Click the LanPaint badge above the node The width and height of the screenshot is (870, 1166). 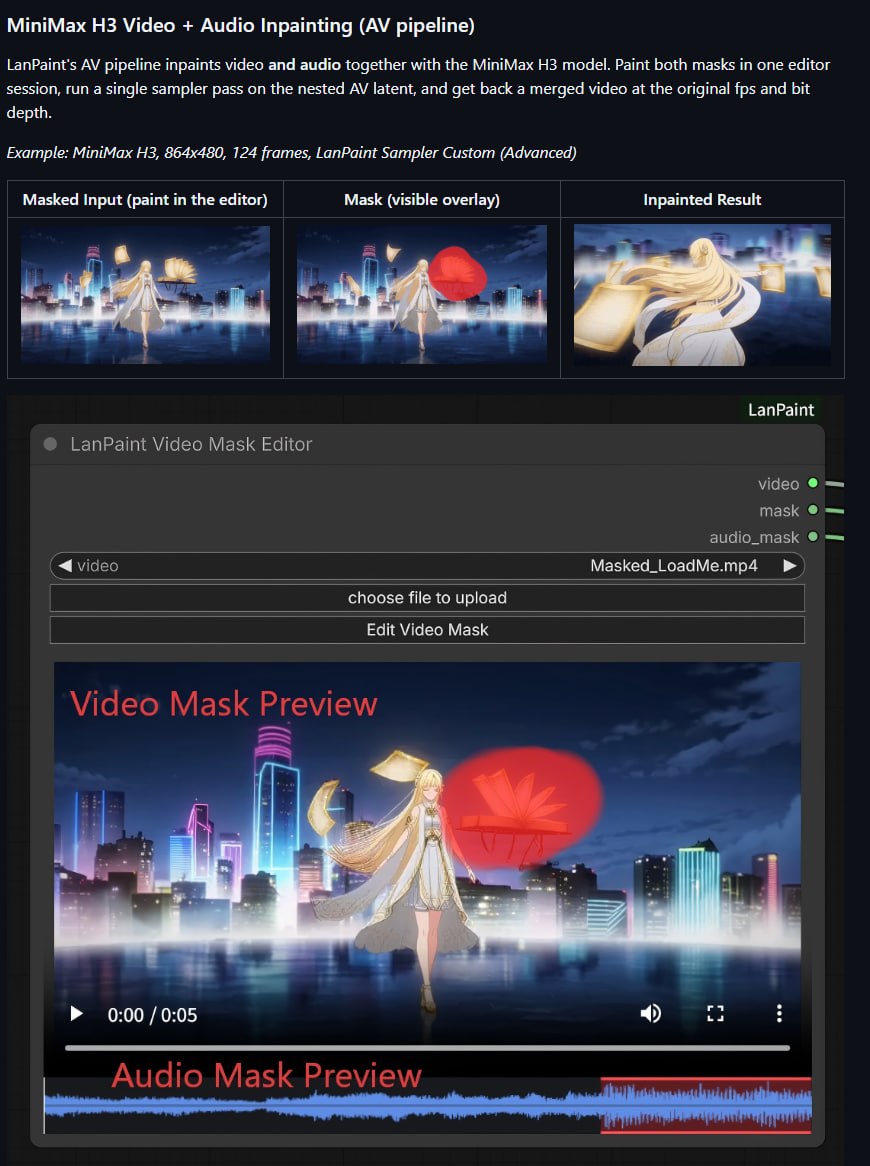tap(781, 410)
